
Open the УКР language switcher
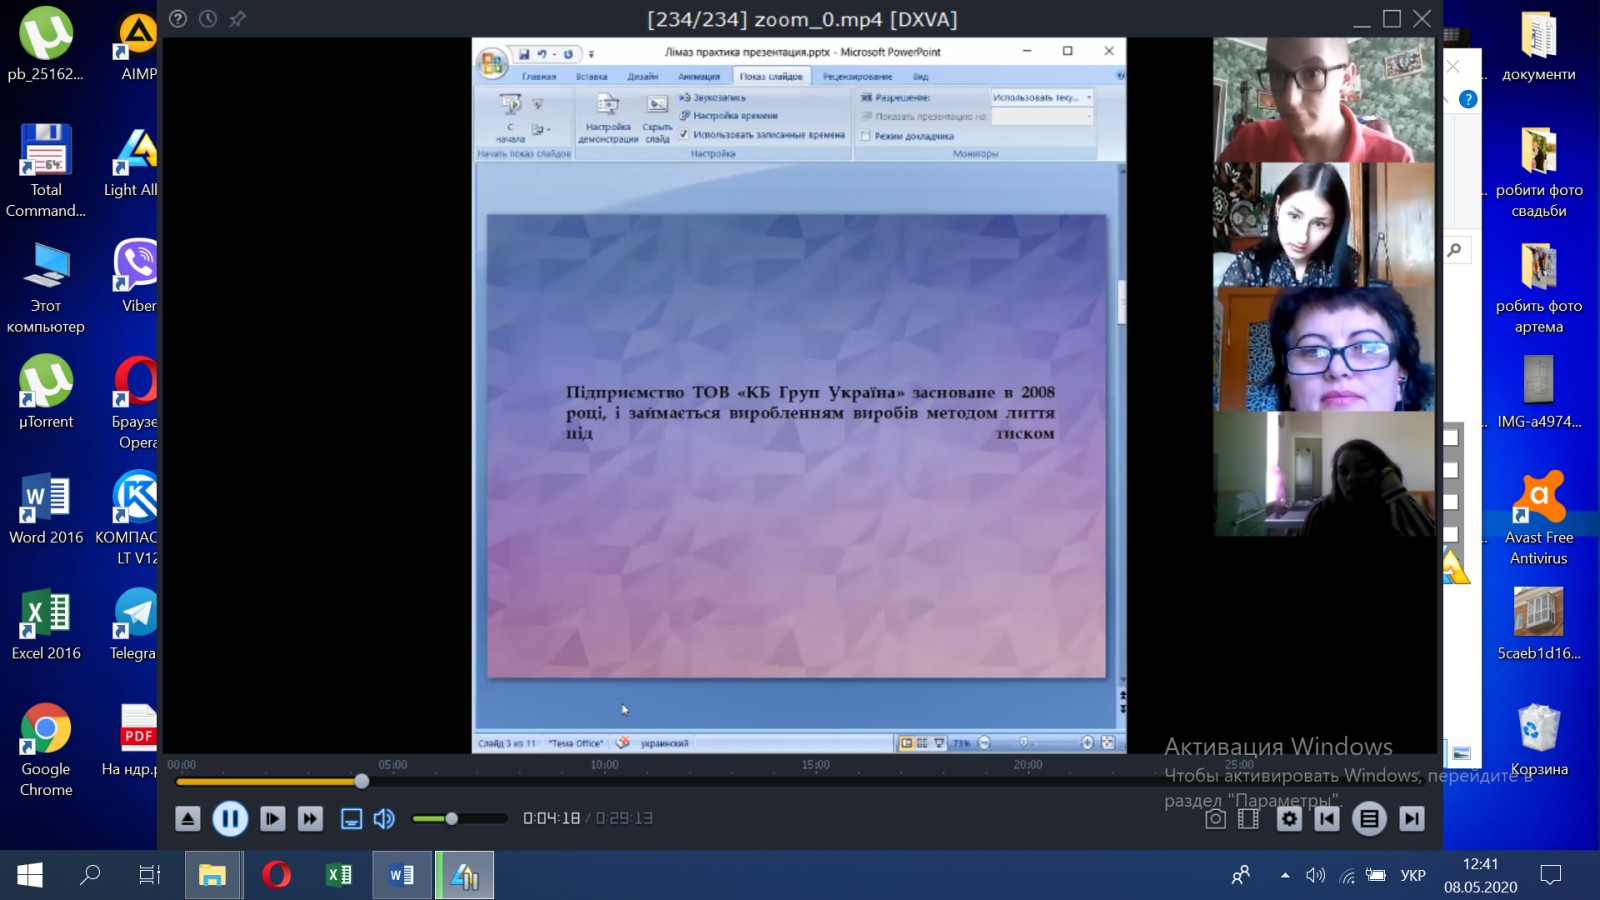pyautogui.click(x=1412, y=876)
